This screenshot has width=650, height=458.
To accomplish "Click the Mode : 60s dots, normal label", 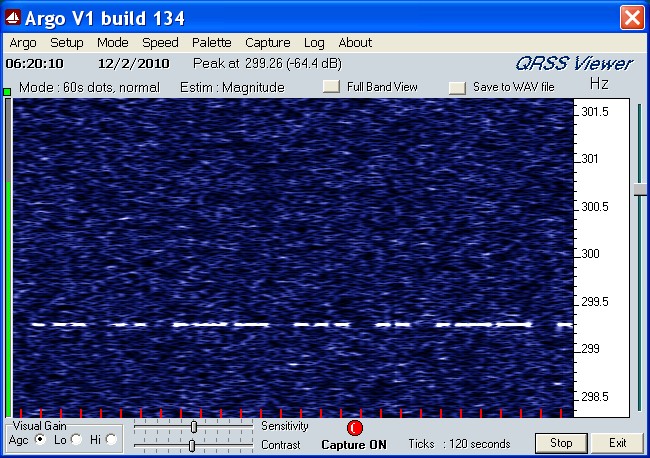I will click(x=89, y=87).
